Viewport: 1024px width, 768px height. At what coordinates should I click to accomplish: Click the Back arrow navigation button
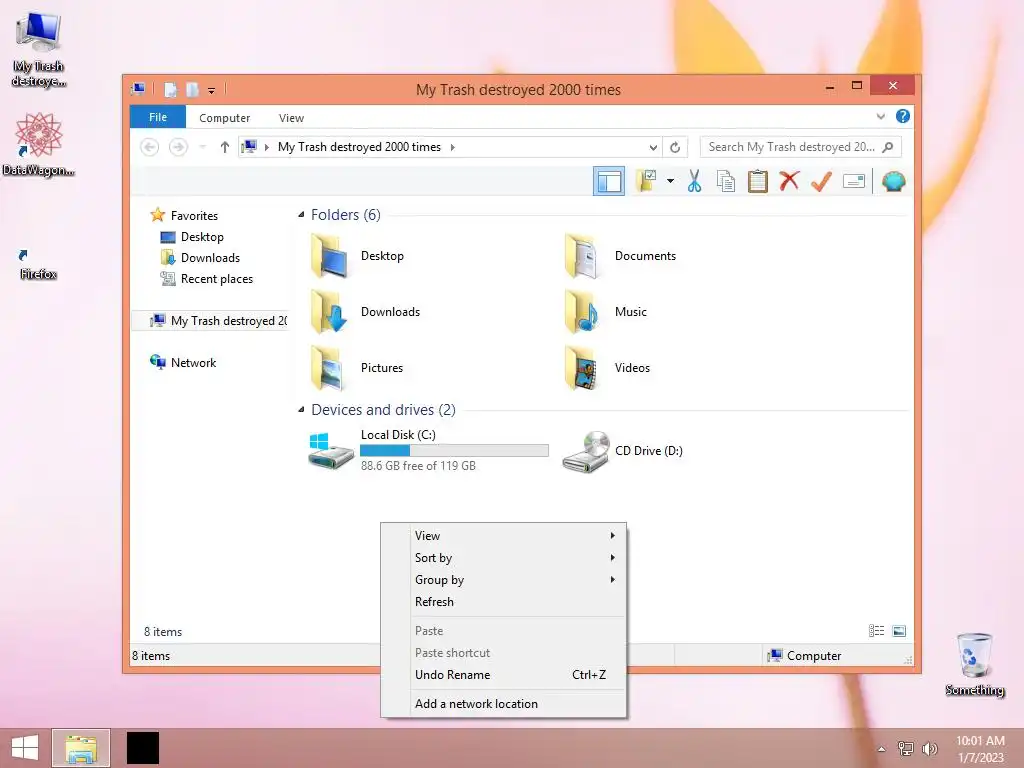coord(150,148)
